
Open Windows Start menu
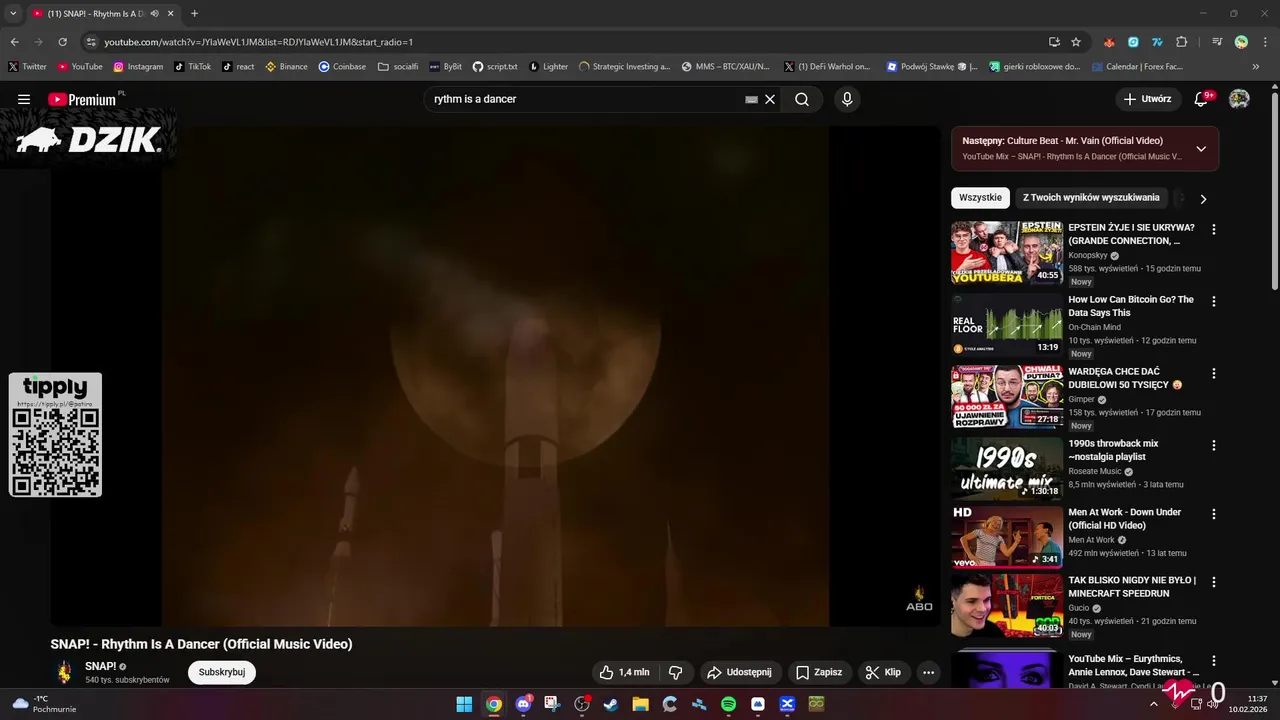pyautogui.click(x=464, y=704)
